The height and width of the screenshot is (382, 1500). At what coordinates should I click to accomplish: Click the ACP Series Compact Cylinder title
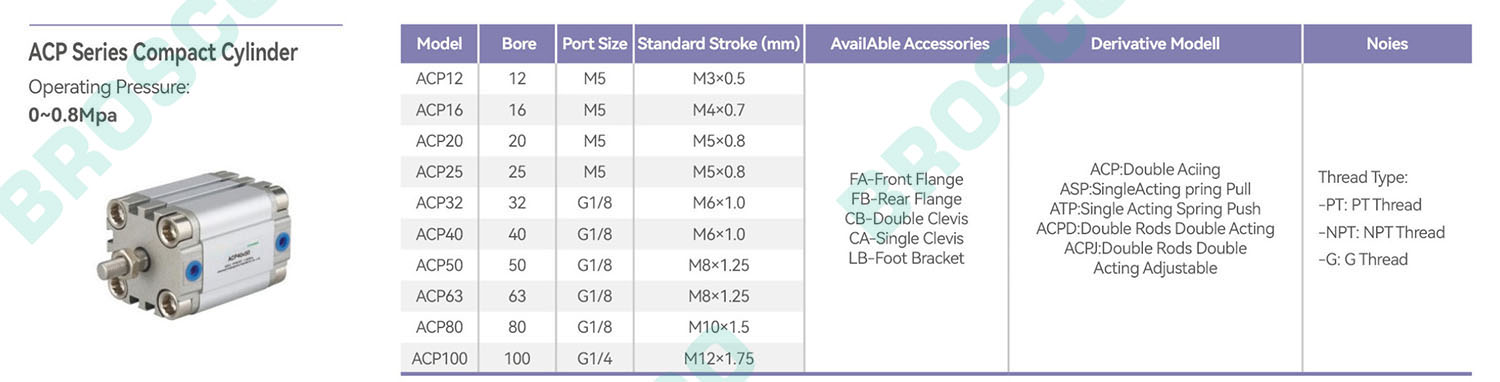coord(163,52)
